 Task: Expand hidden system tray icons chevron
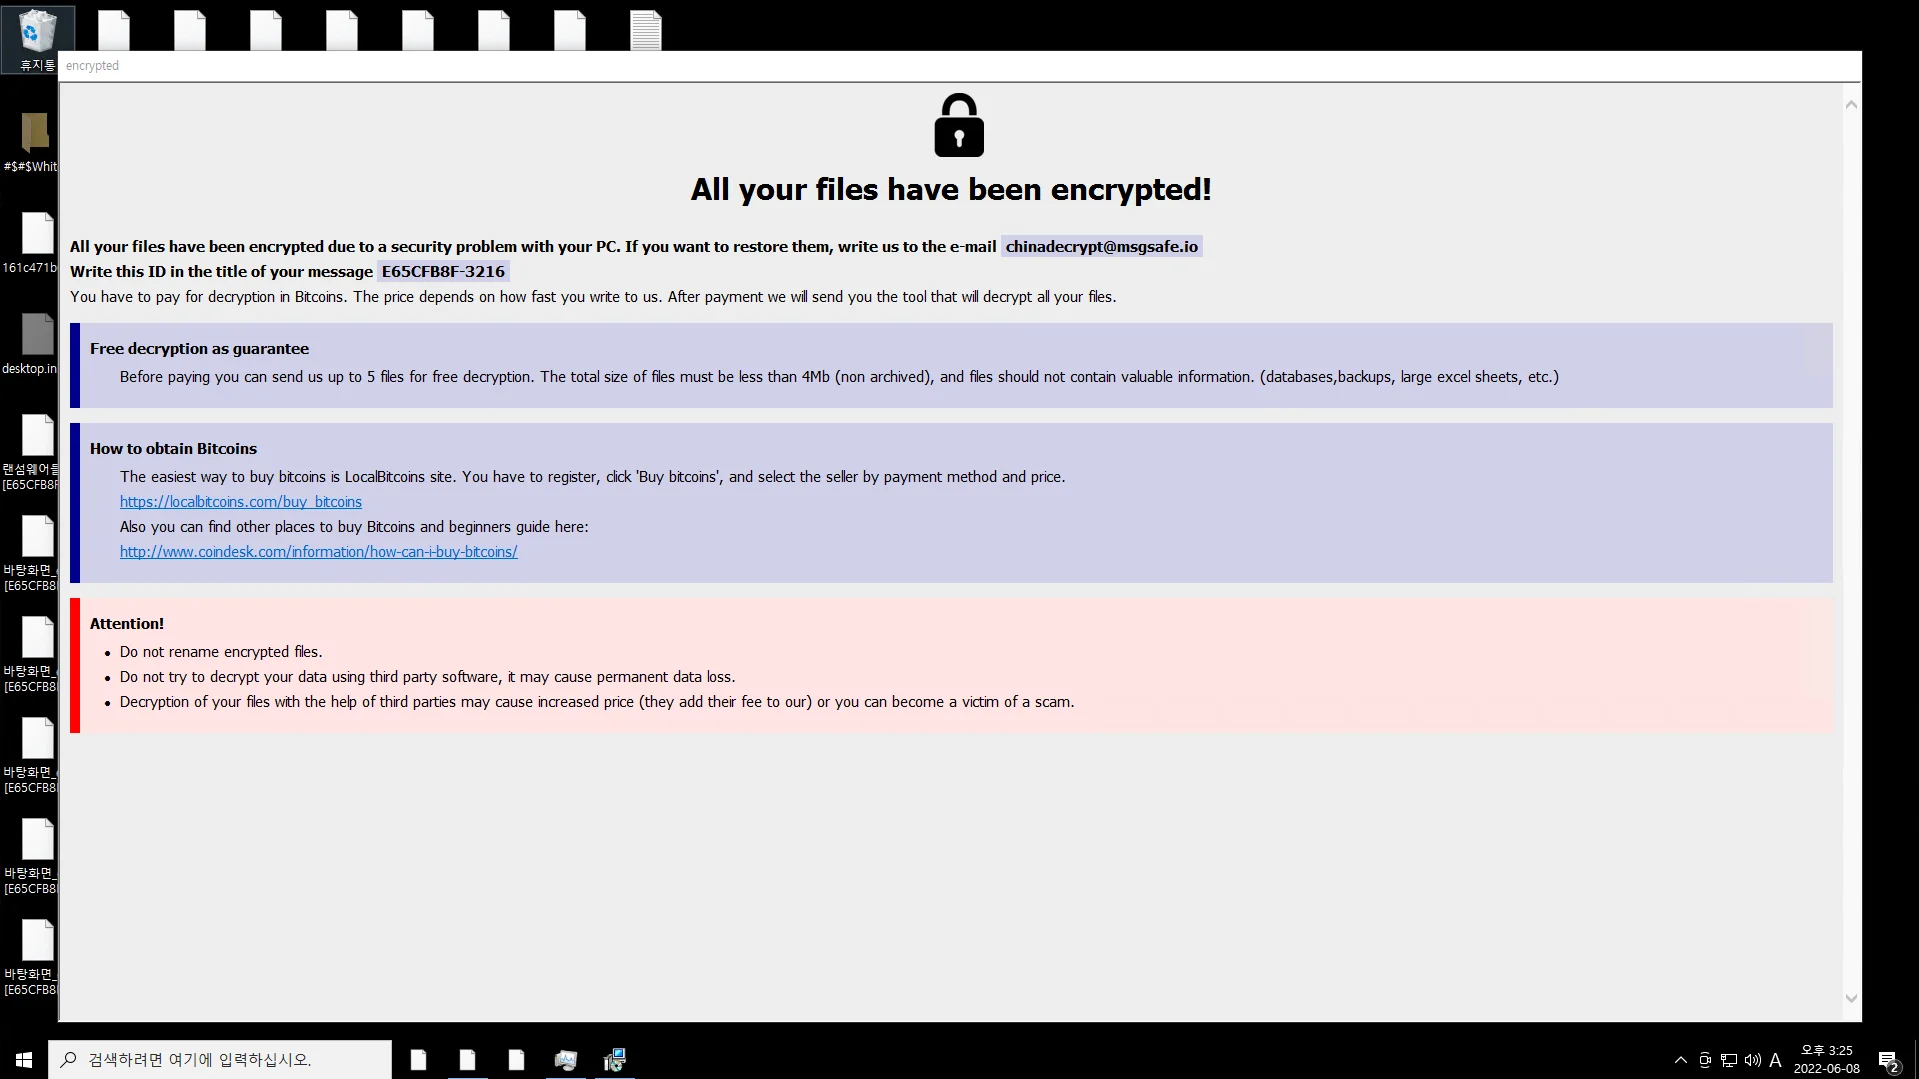coord(1680,1060)
